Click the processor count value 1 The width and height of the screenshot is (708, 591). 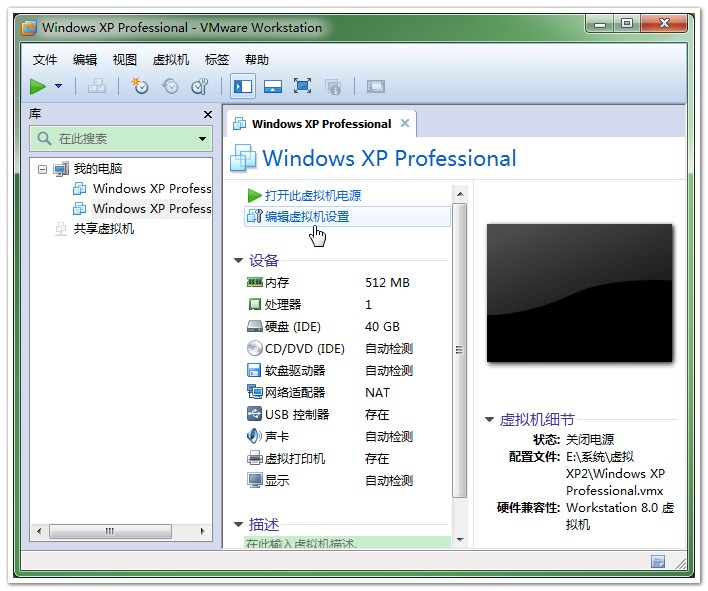click(x=368, y=305)
